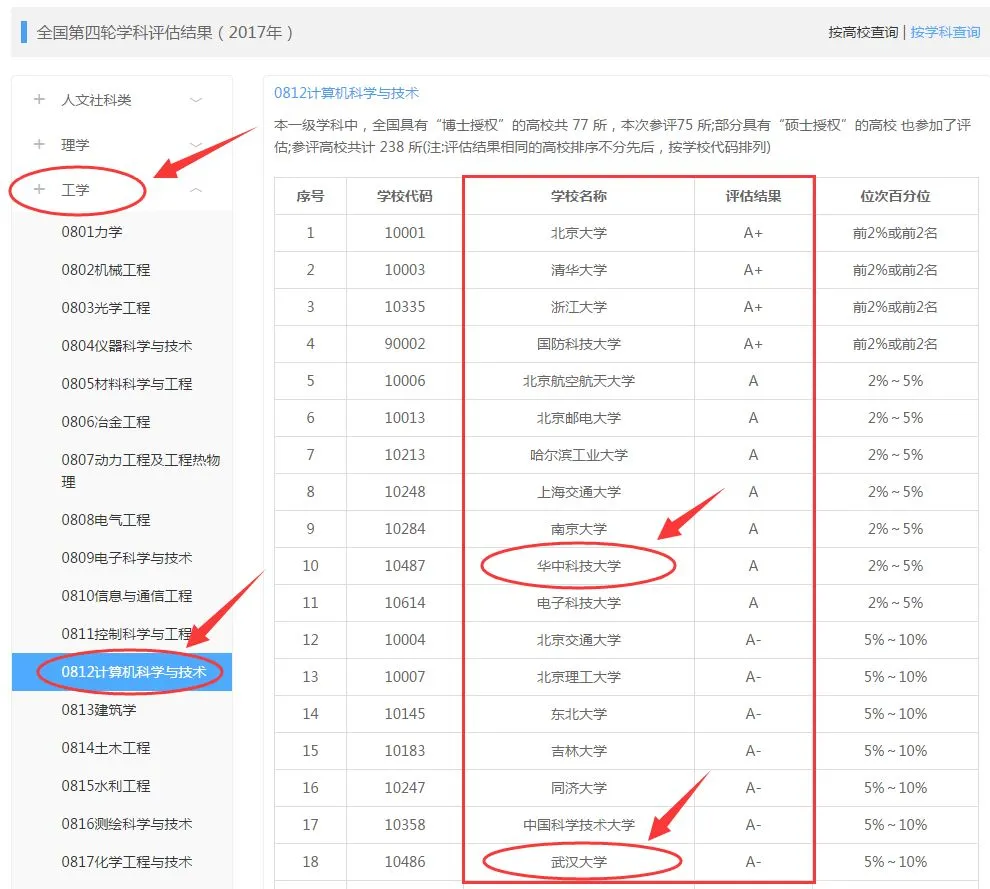Expand the 人文社科类 chevron
Viewport: 990px width, 889px height.
click(x=196, y=100)
